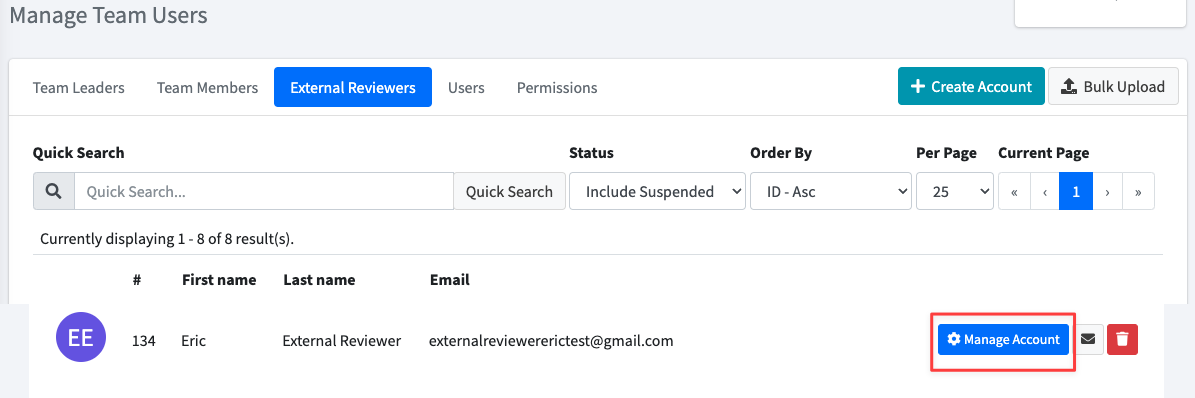
Task: Click the magnifying glass search icon
Action: (53, 191)
